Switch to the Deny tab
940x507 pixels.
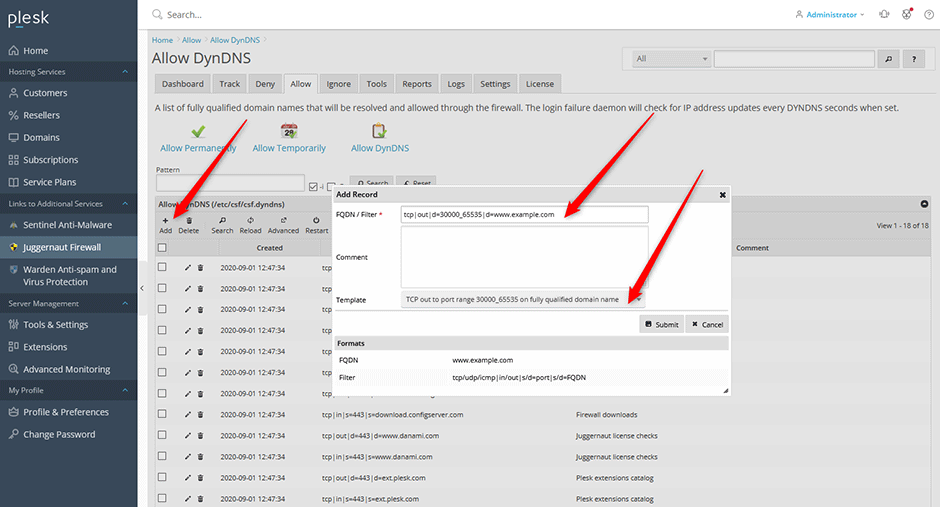point(265,84)
